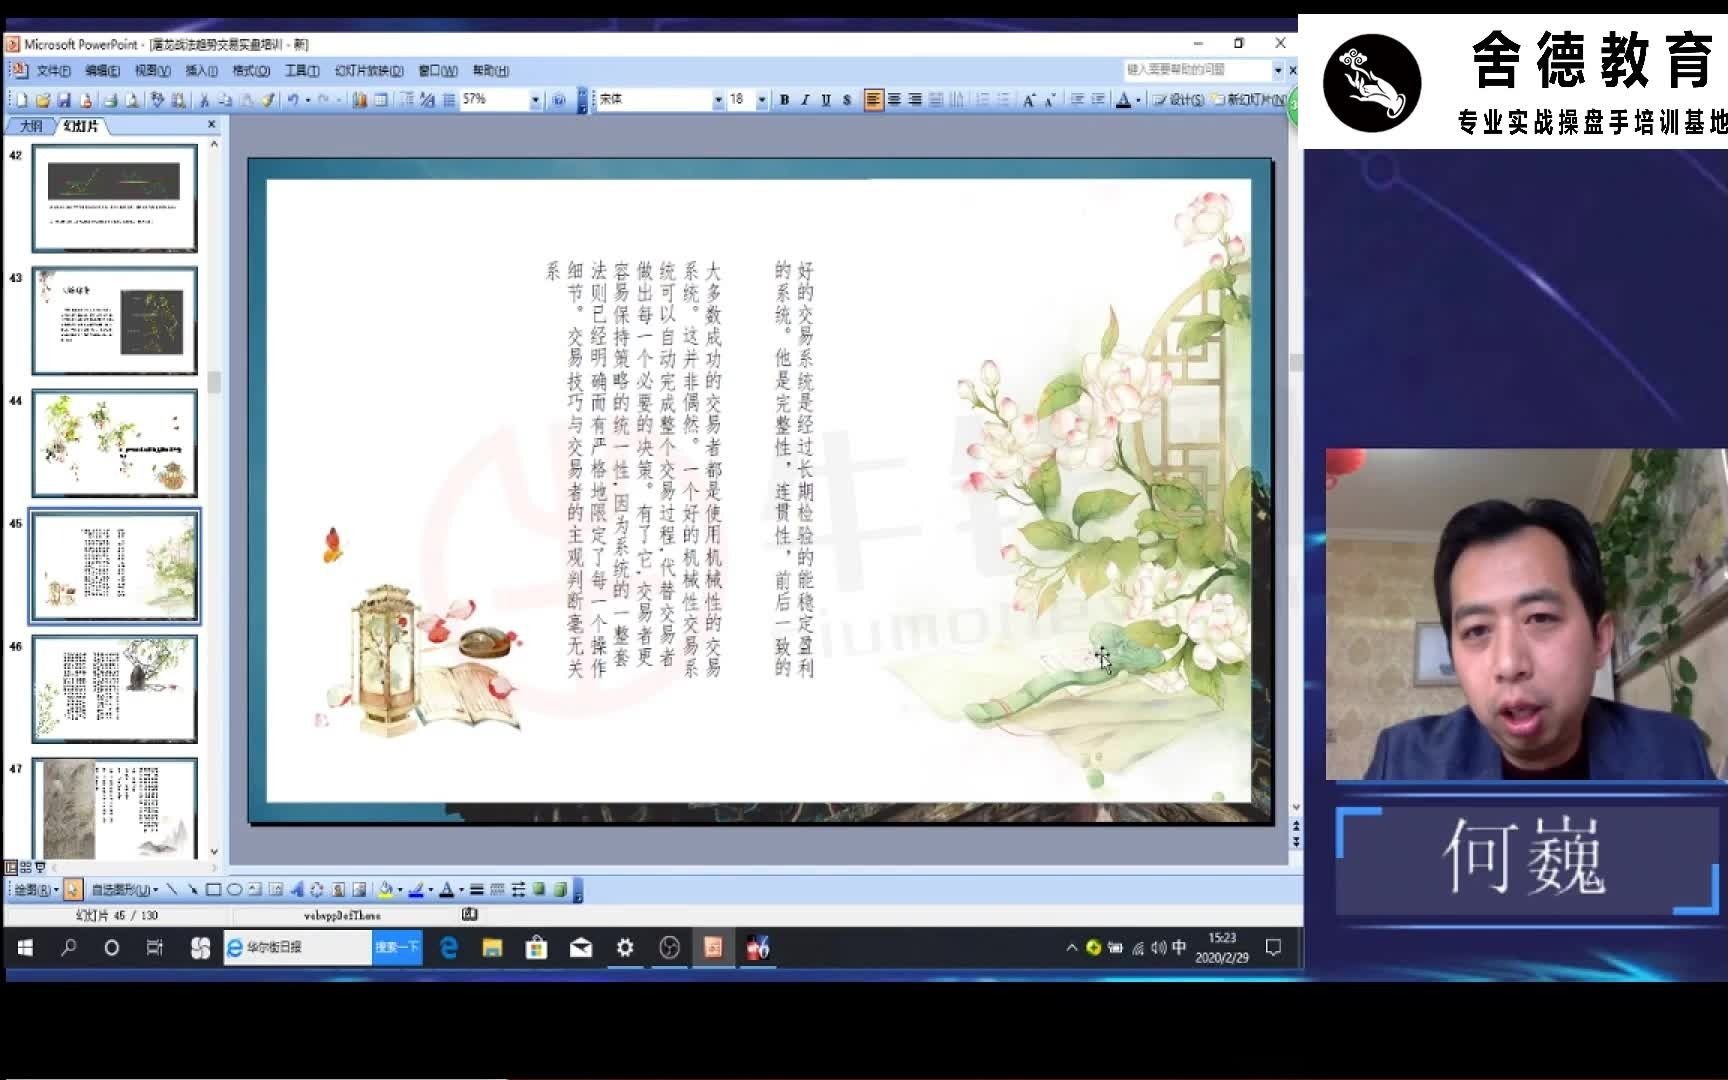Toggle Align Left
The height and width of the screenshot is (1080, 1728).
click(873, 100)
